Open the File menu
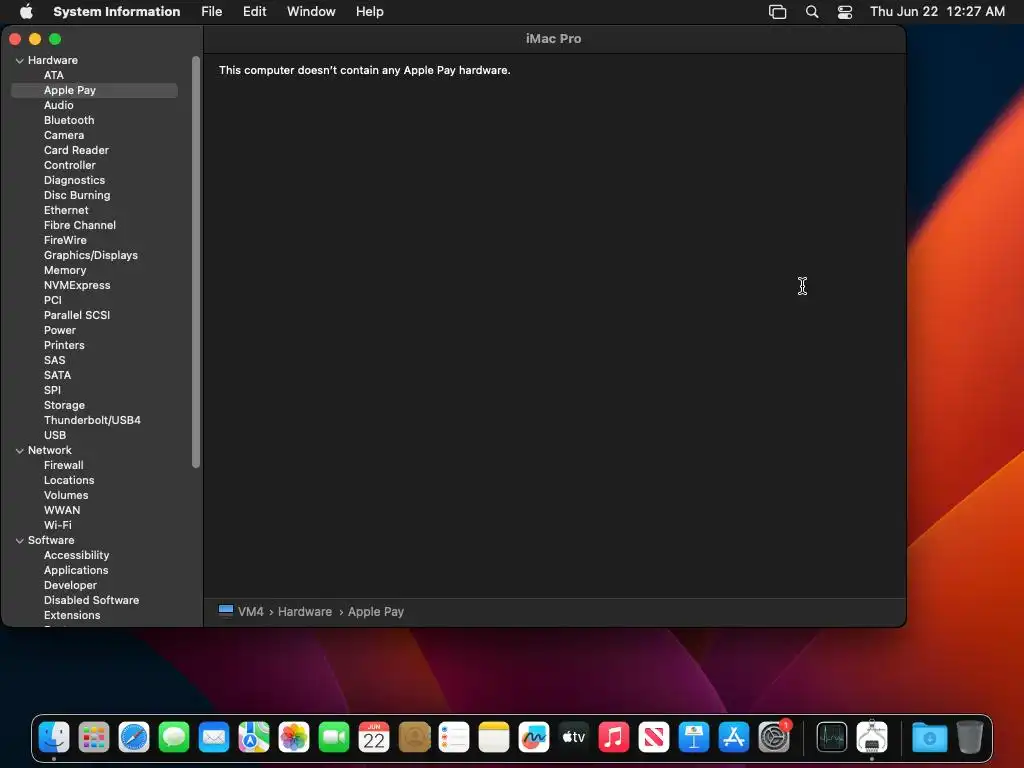The width and height of the screenshot is (1024, 768). 212,12
